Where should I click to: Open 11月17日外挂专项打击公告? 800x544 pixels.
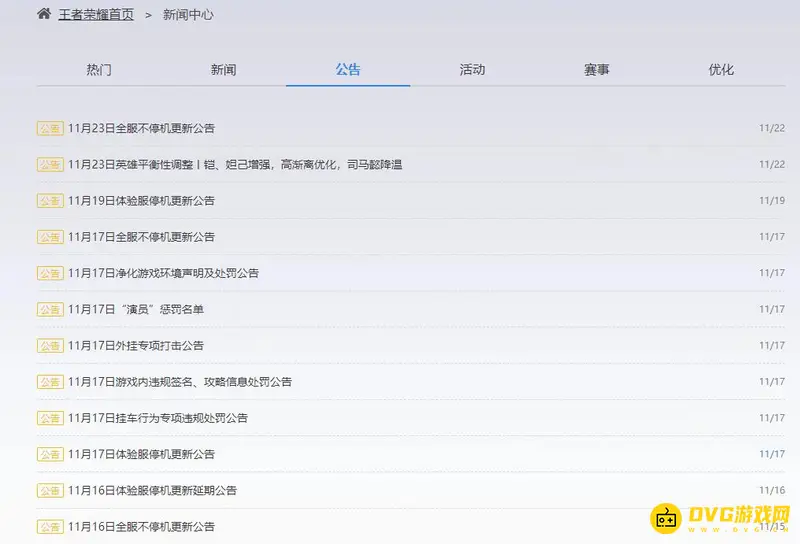click(x=136, y=345)
